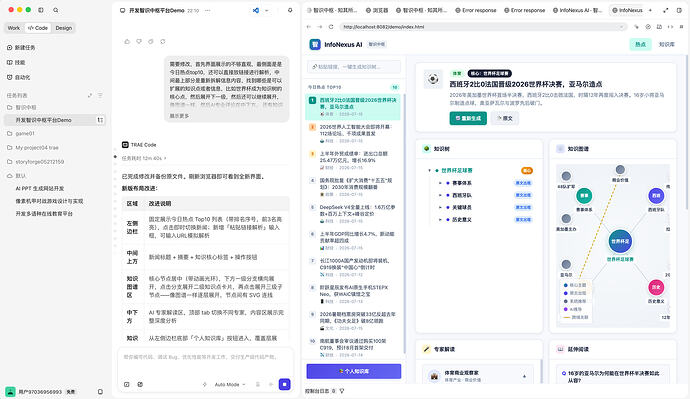Click the InfoNexus AI logo
690x399 pixels.
click(x=315, y=44)
